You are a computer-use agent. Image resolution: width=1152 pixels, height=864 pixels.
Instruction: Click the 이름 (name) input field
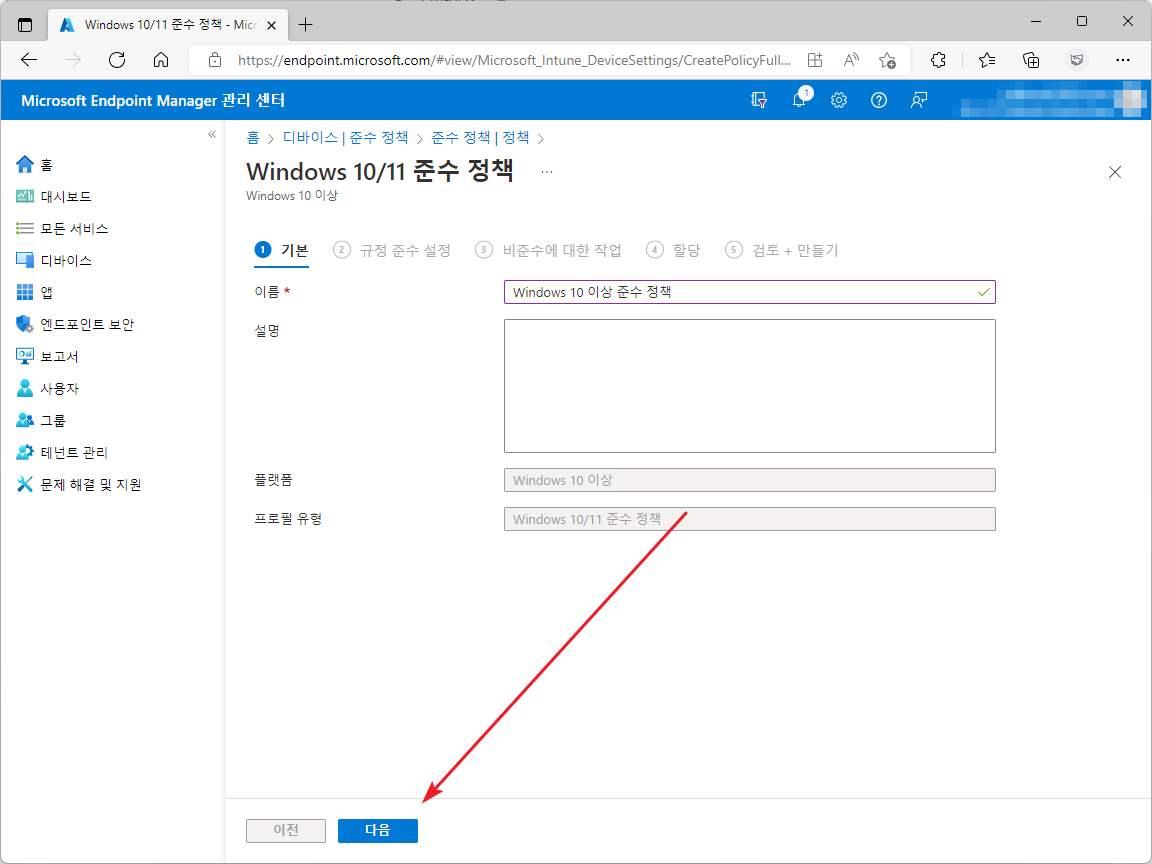(749, 292)
